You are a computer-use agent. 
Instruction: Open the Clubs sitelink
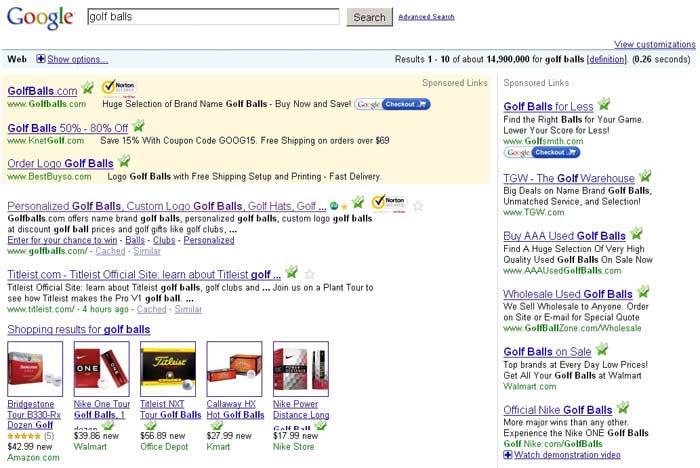164,240
